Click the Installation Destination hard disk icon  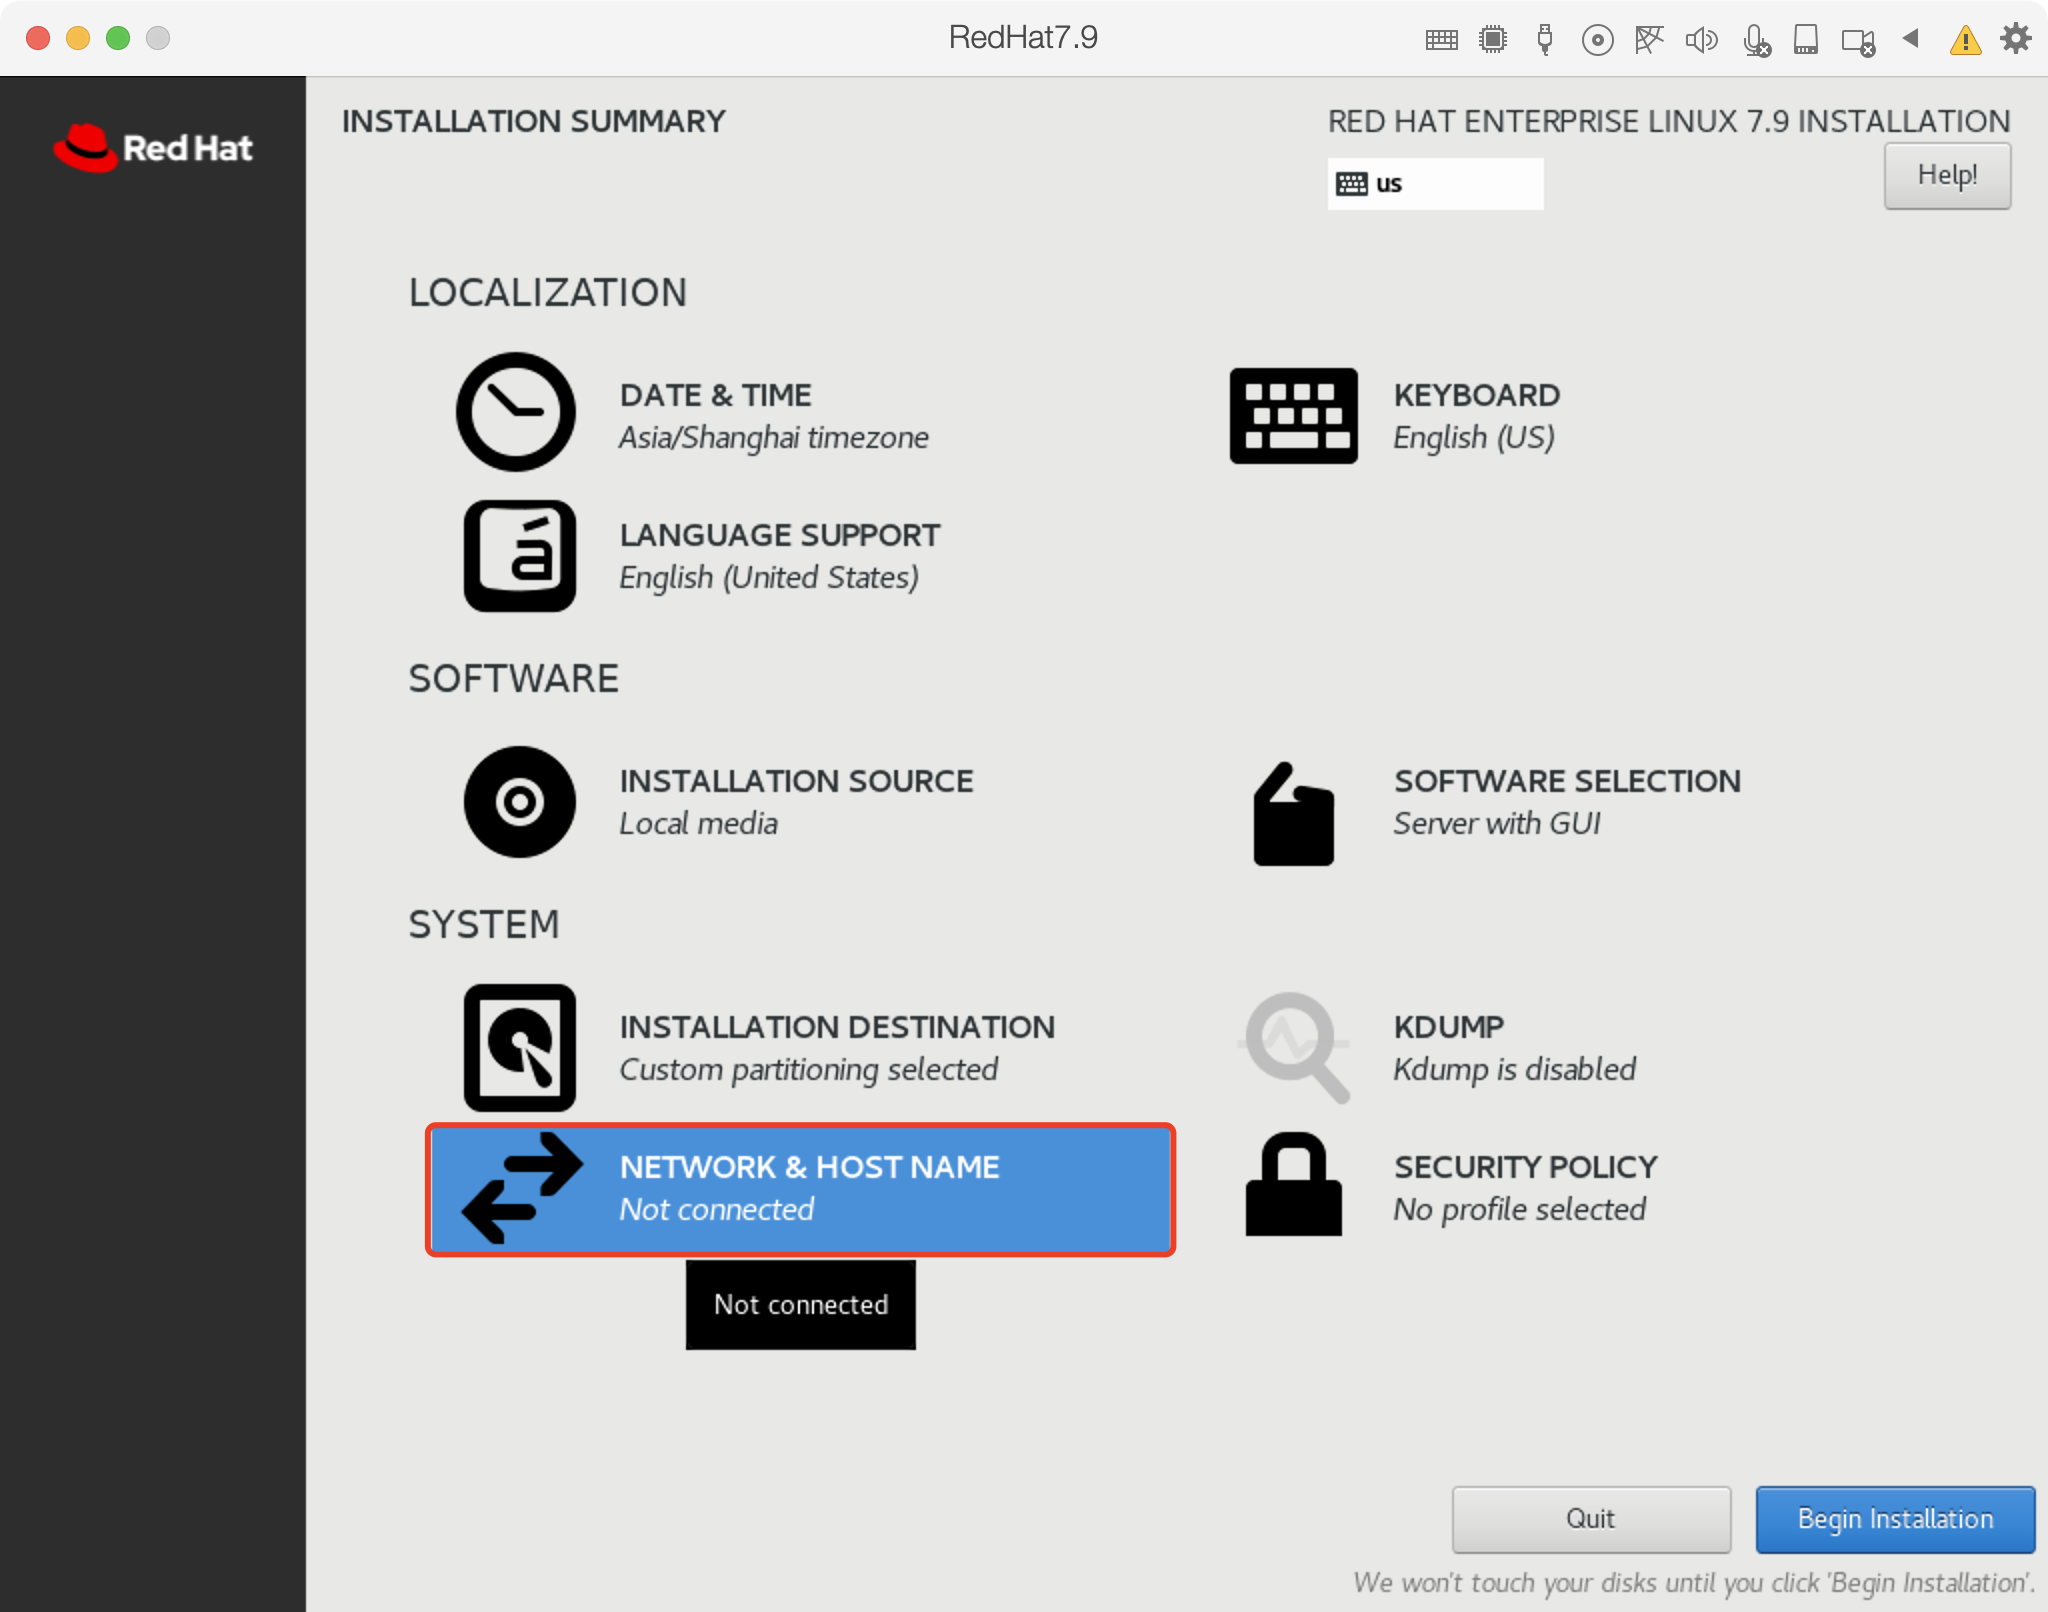point(519,1047)
